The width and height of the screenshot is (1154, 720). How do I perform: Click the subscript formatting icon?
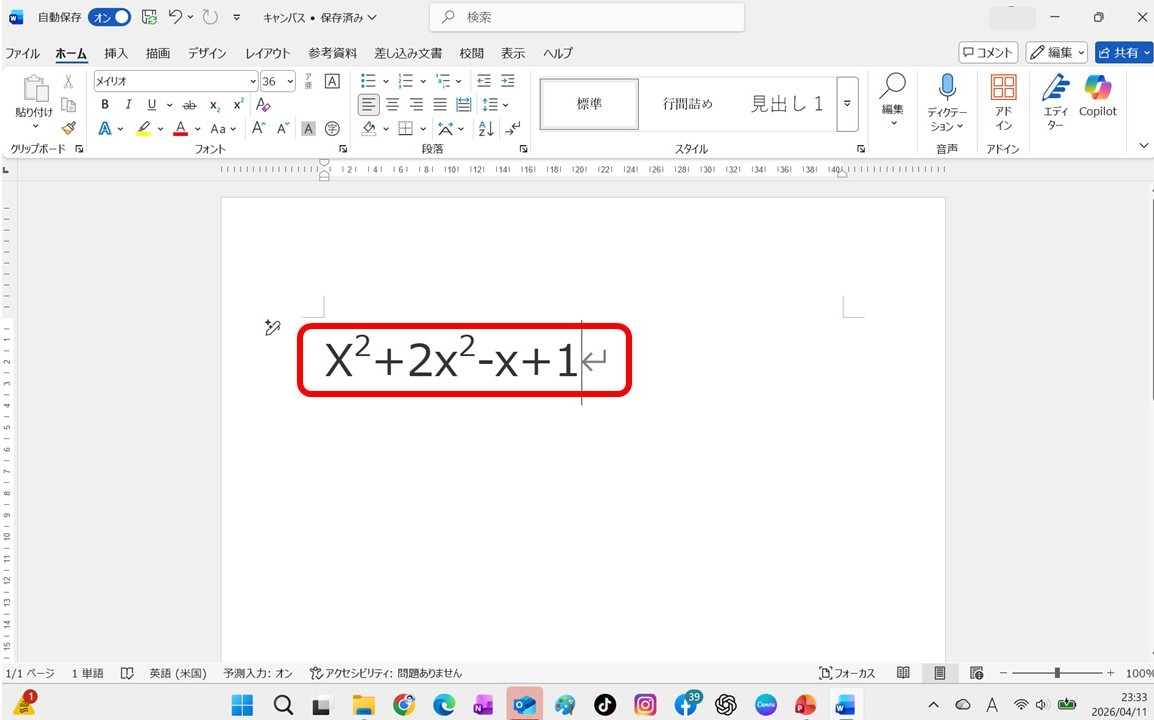pos(215,105)
